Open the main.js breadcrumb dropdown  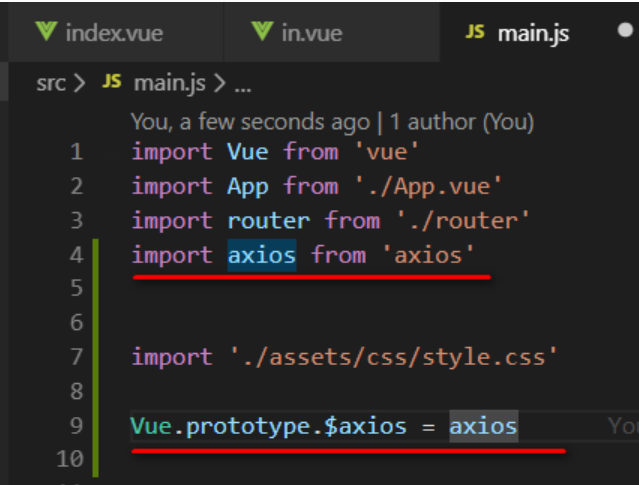[163, 84]
